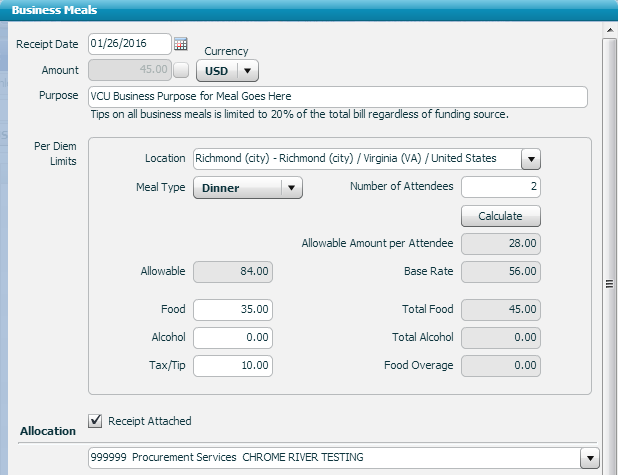
Task: Click the Total Food value 45.00
Action: pyautogui.click(x=501, y=310)
